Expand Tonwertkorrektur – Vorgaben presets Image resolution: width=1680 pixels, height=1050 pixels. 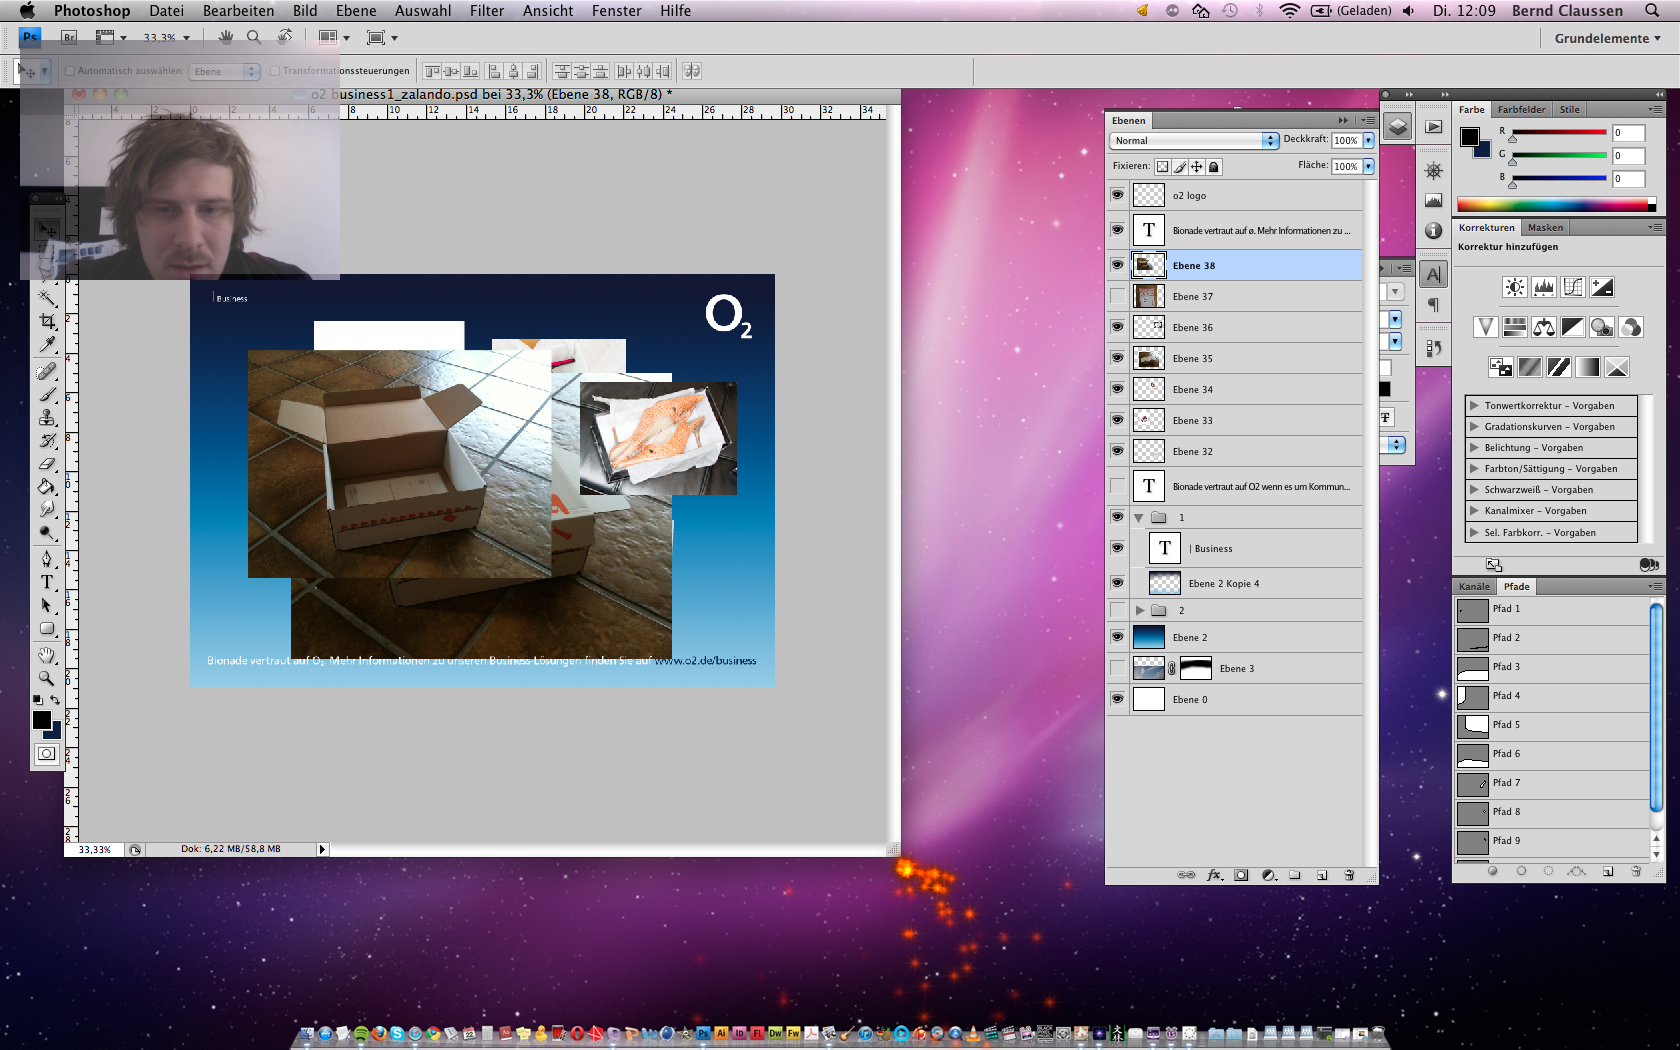pos(1474,406)
